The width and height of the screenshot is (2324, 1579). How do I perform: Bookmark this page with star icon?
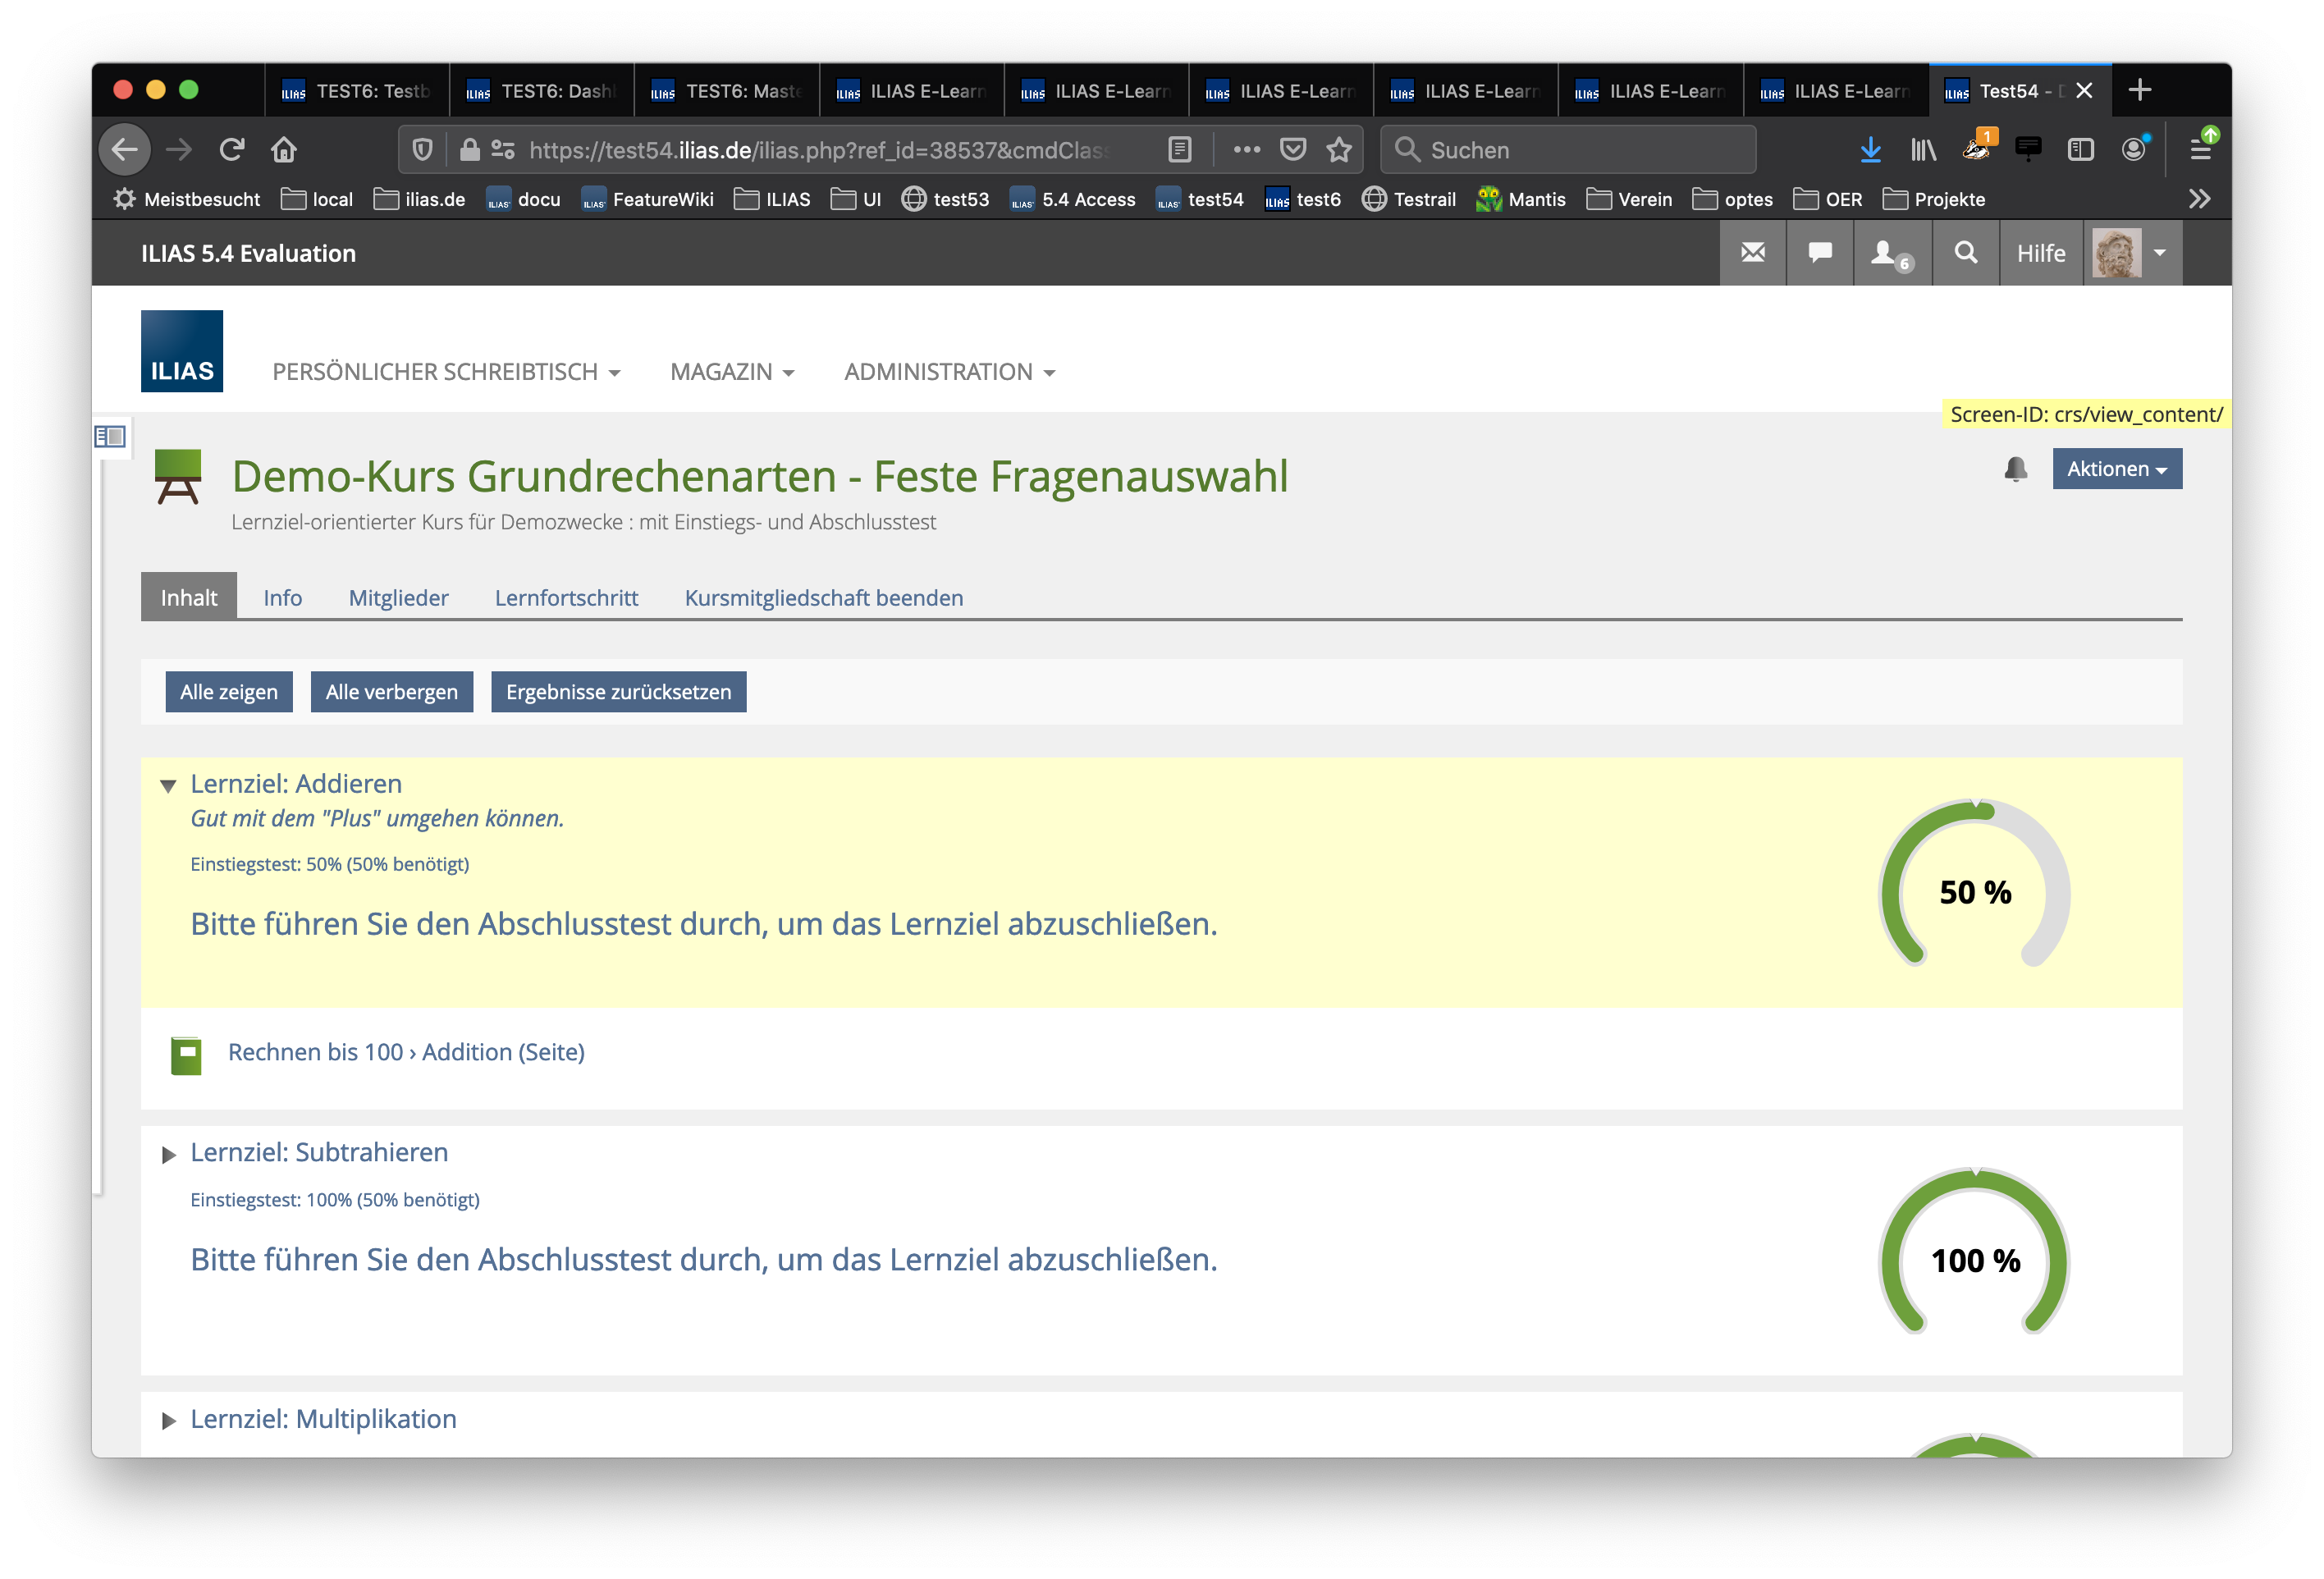[1339, 150]
